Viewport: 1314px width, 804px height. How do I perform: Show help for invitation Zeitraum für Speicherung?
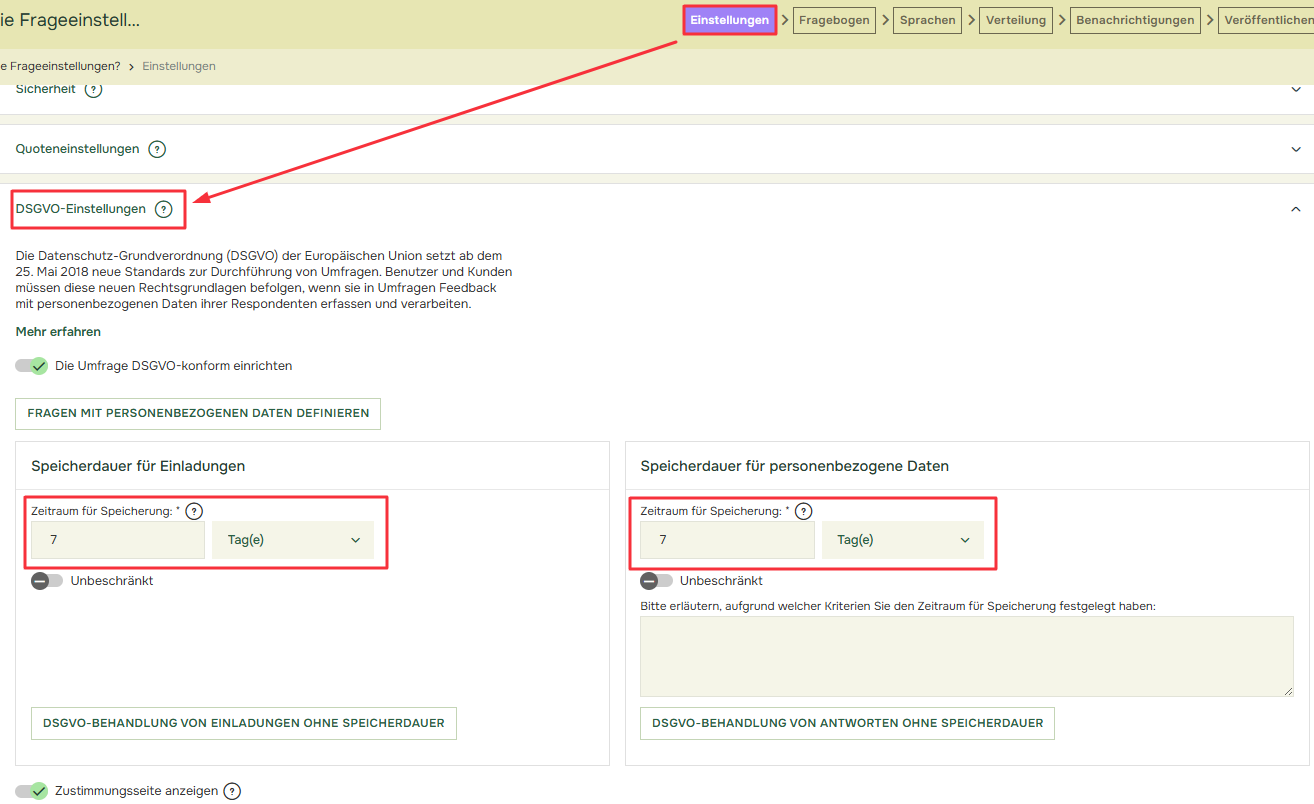[194, 511]
